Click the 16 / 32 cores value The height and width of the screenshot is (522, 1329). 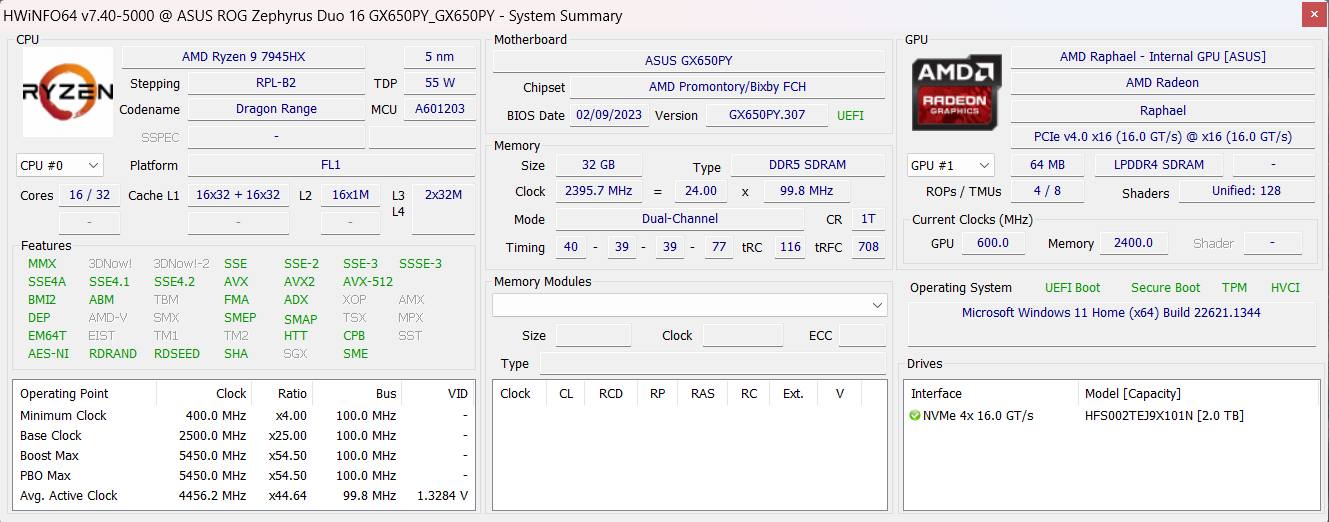[x=90, y=195]
